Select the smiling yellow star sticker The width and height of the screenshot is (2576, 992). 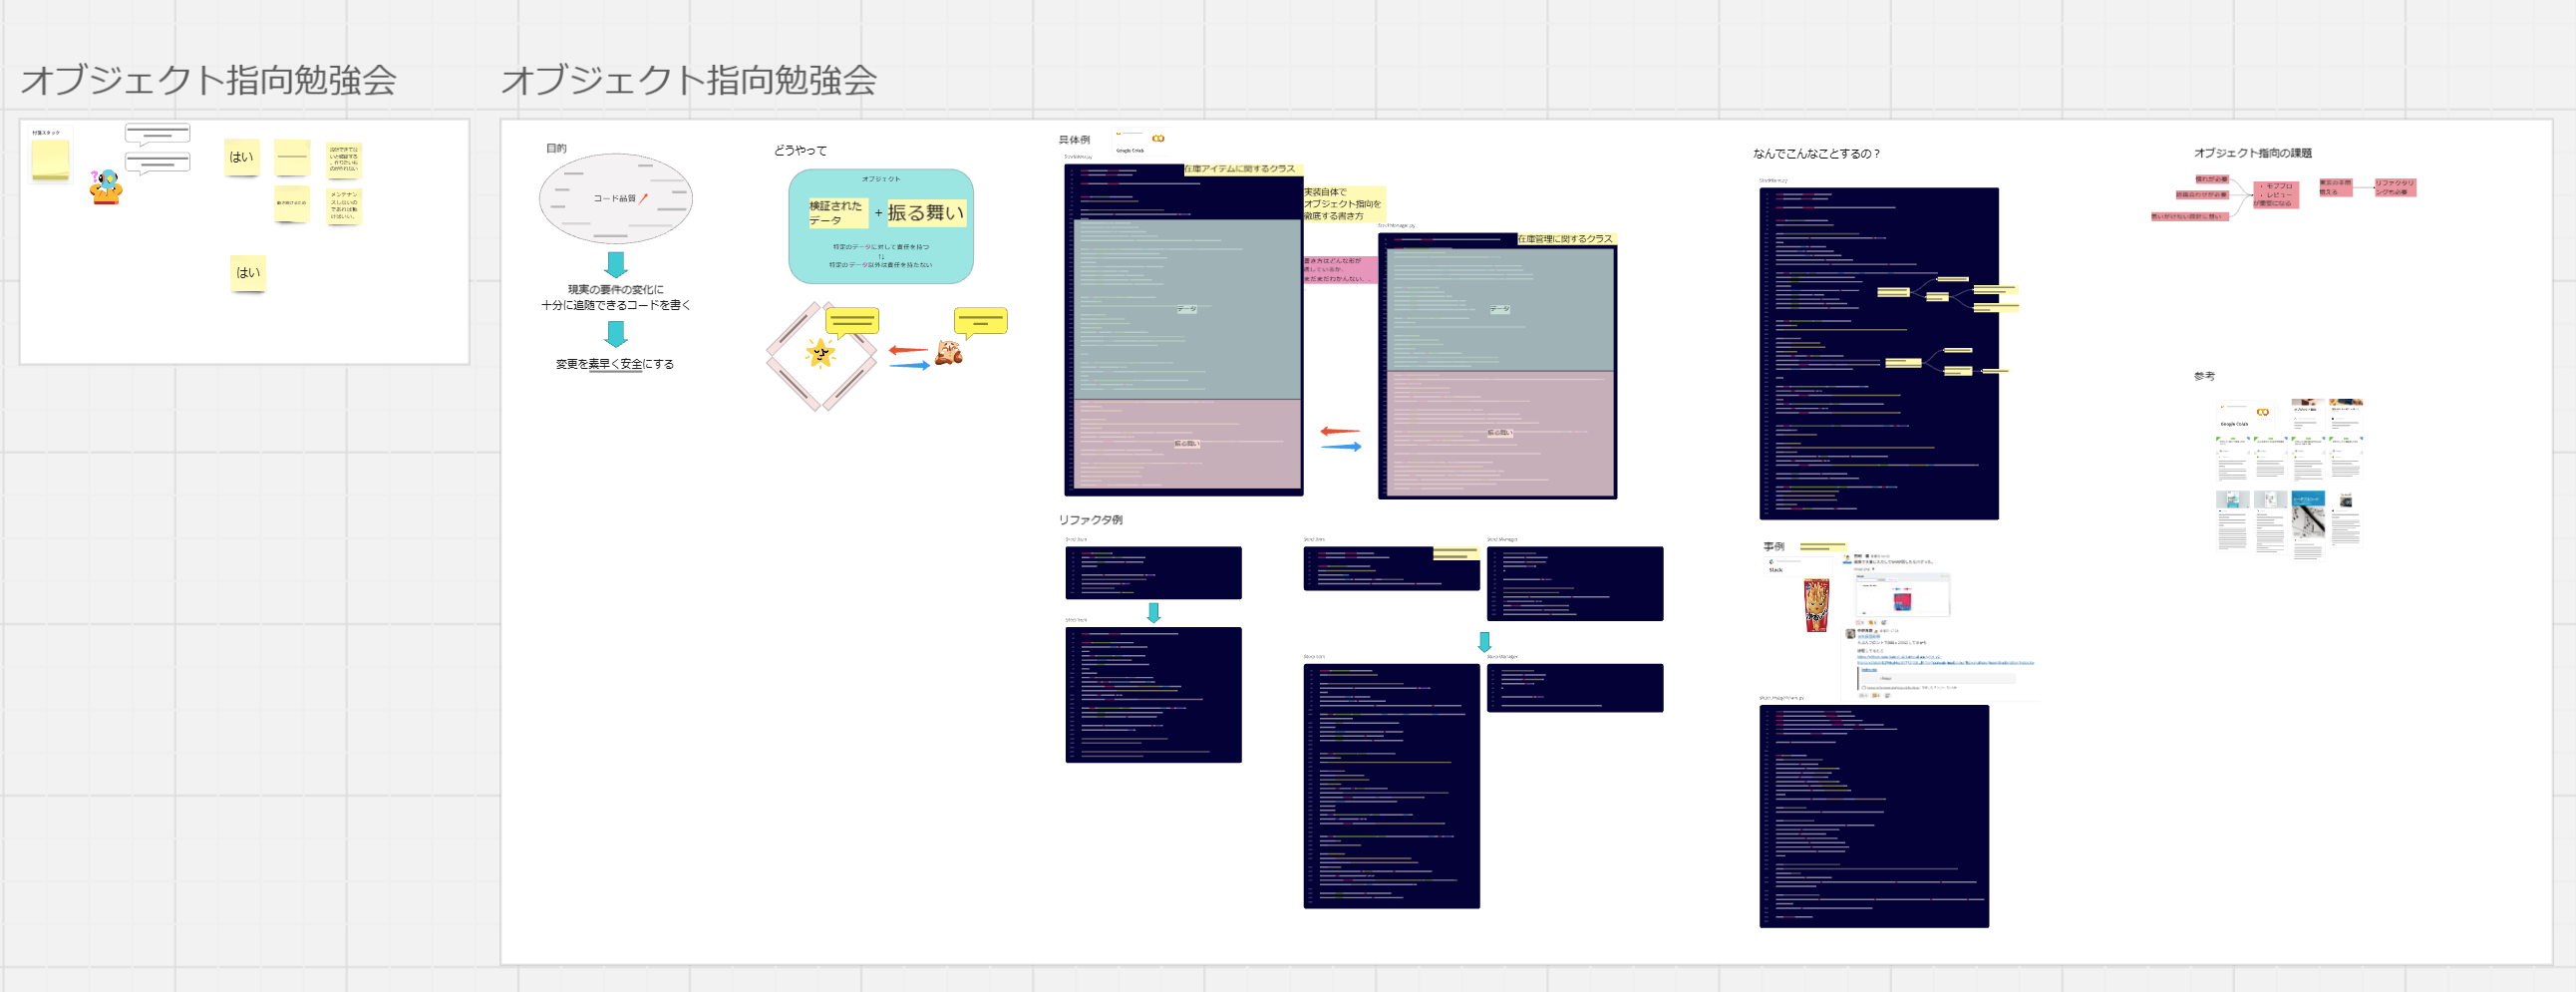820,353
